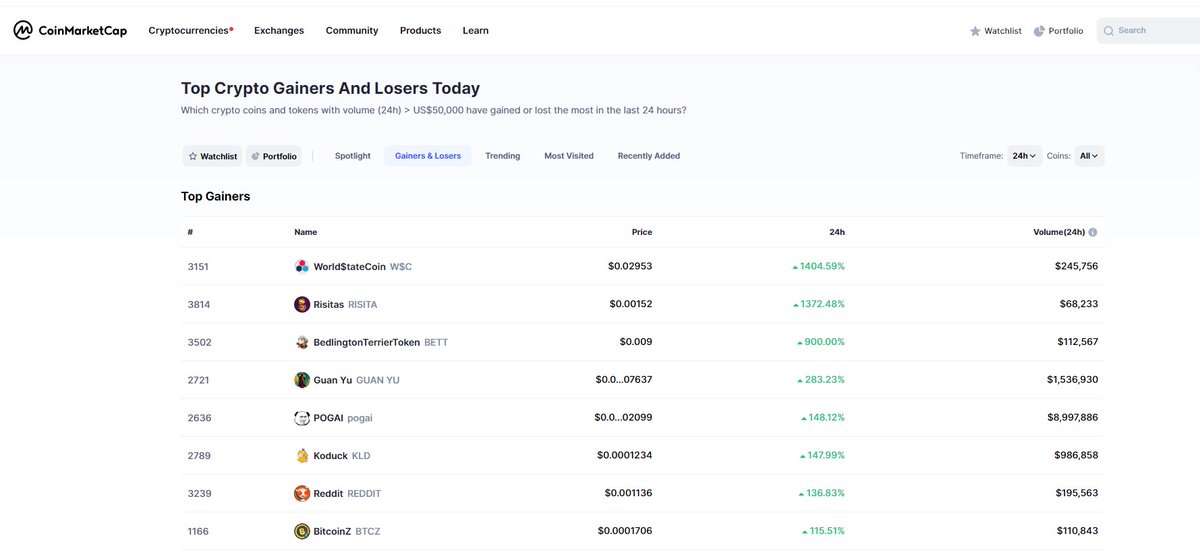This screenshot has height=559, width=1200.
Task: Open the Reddit REDDIT link
Action: (x=338, y=493)
